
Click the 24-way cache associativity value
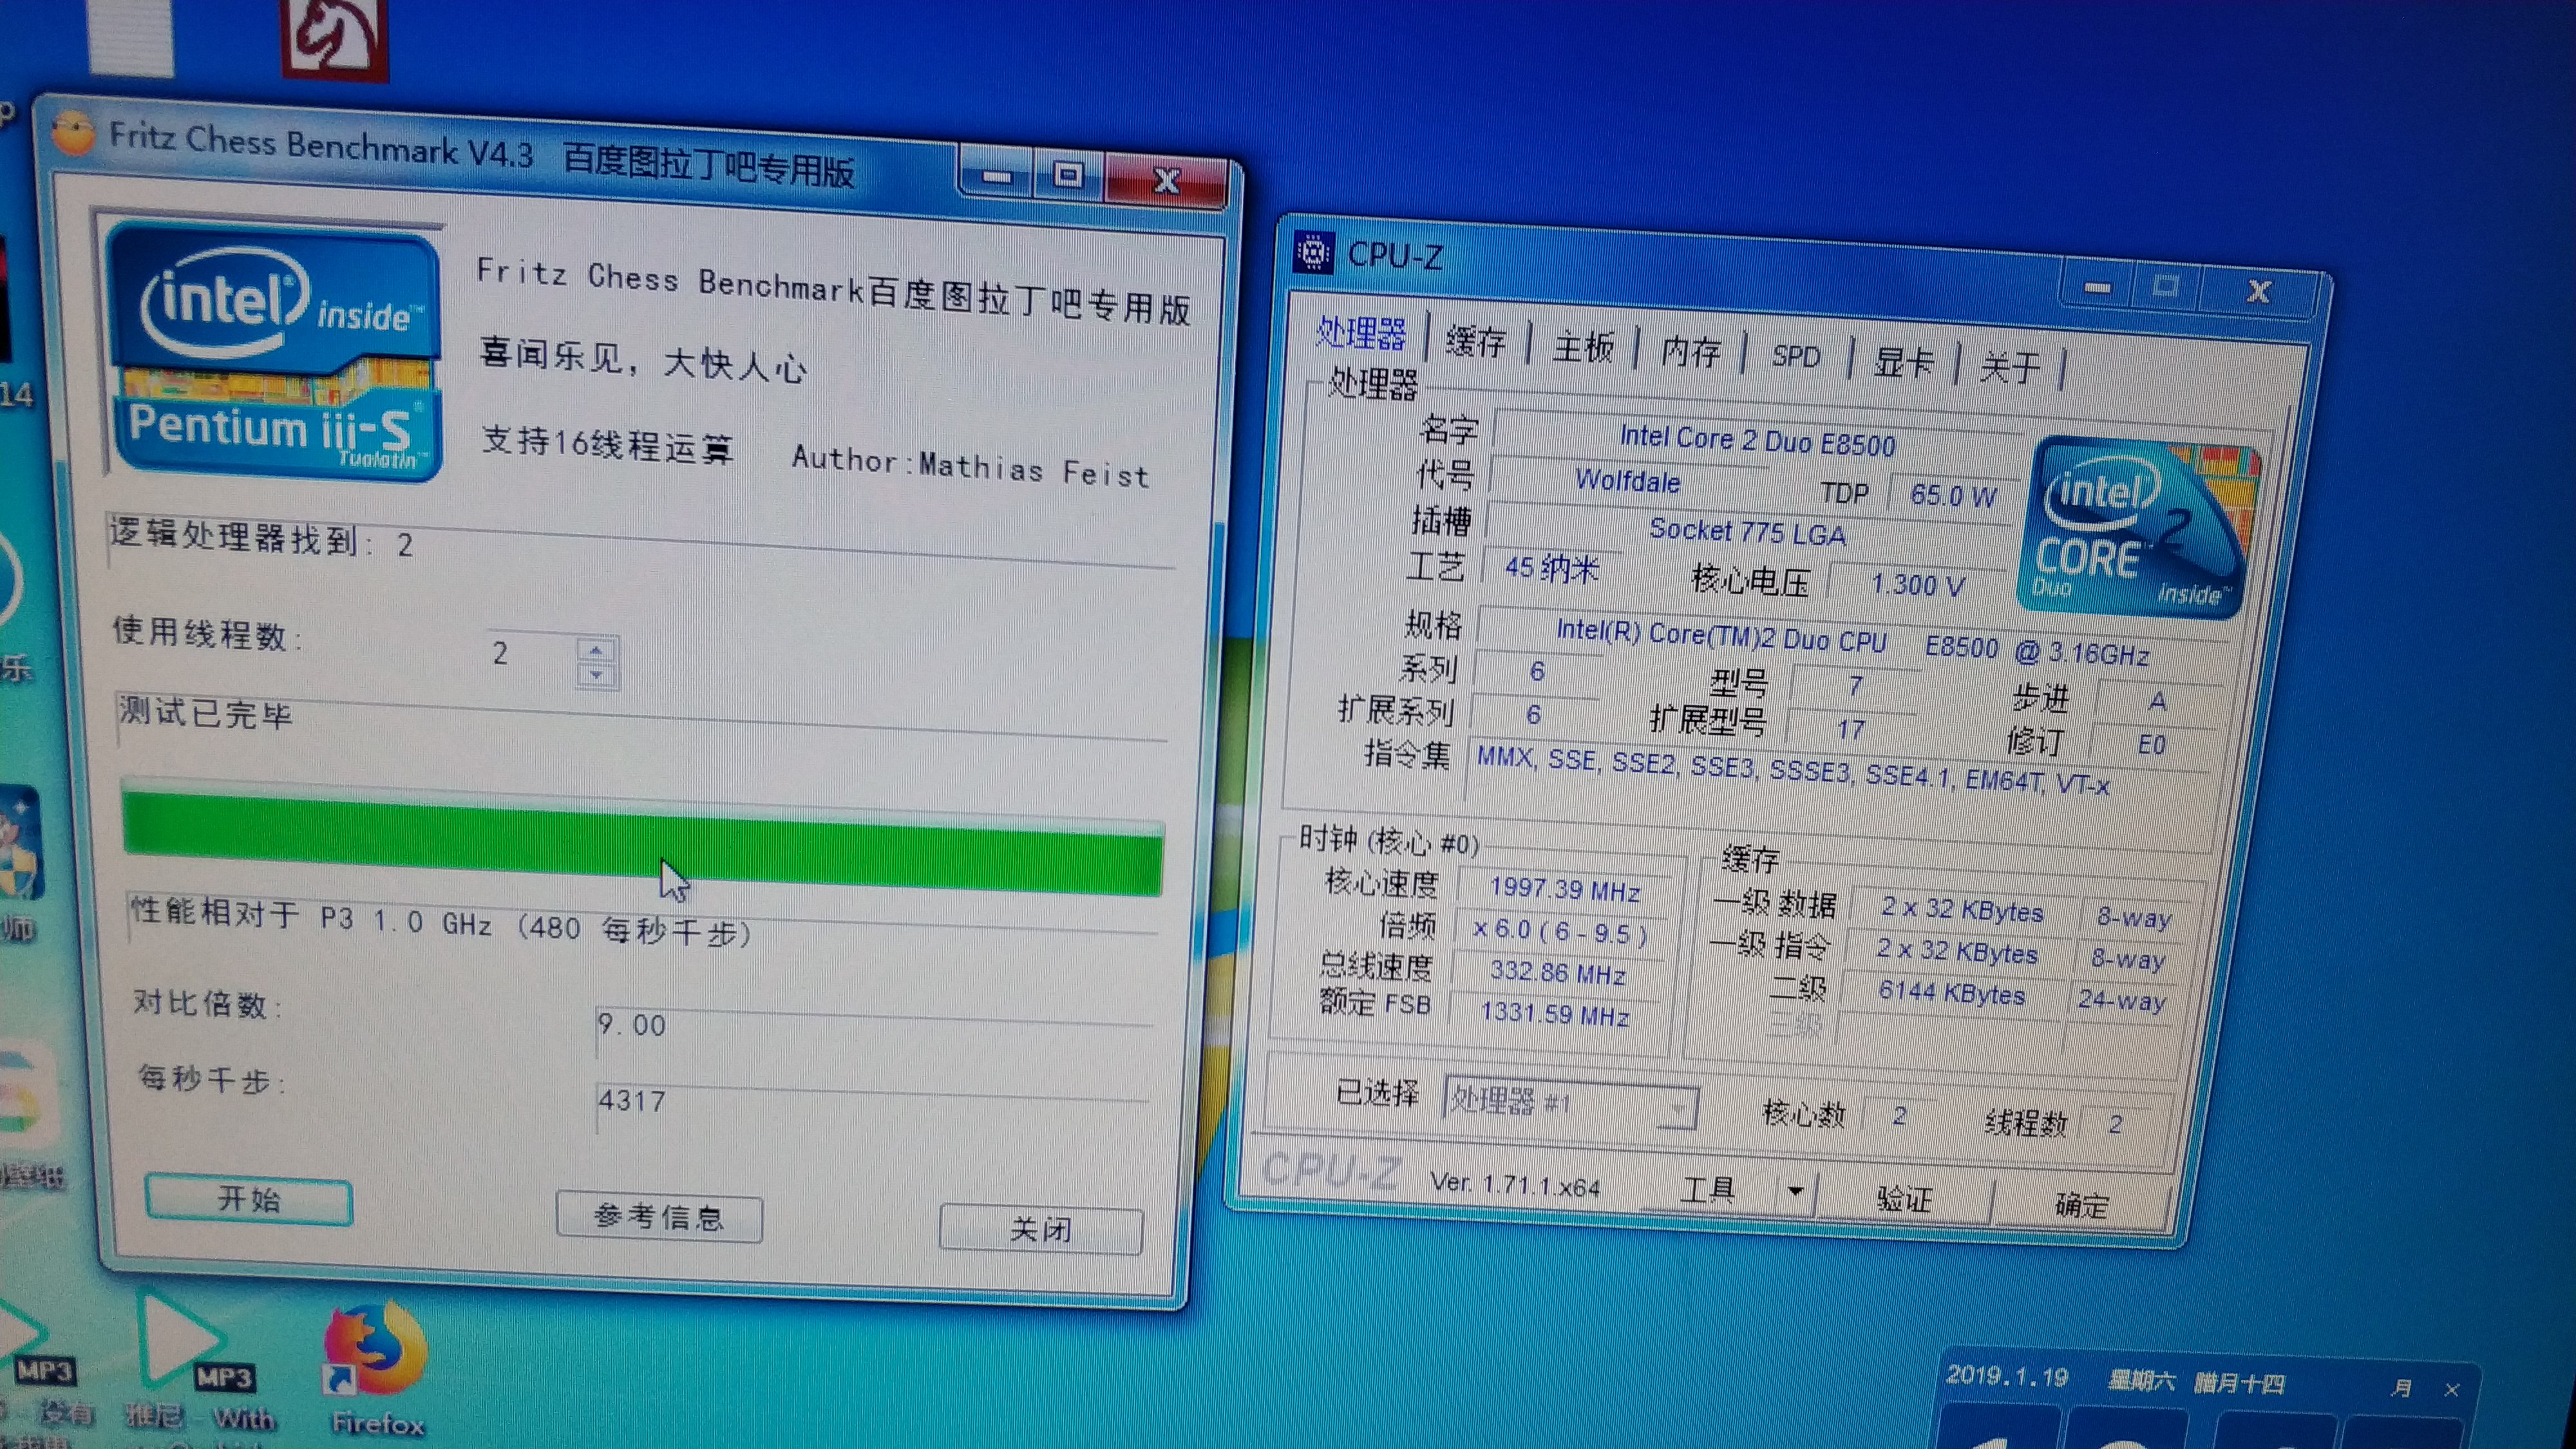click(2122, 1000)
